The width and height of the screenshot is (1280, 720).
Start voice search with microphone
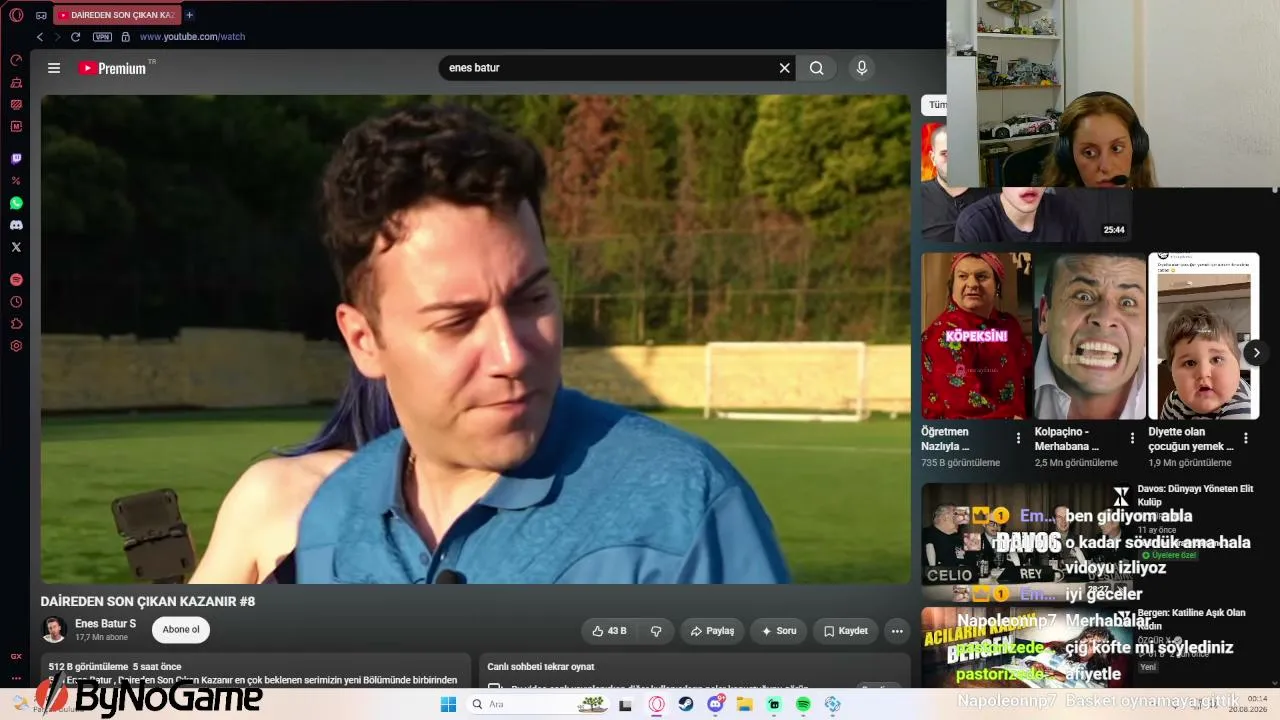(x=862, y=68)
